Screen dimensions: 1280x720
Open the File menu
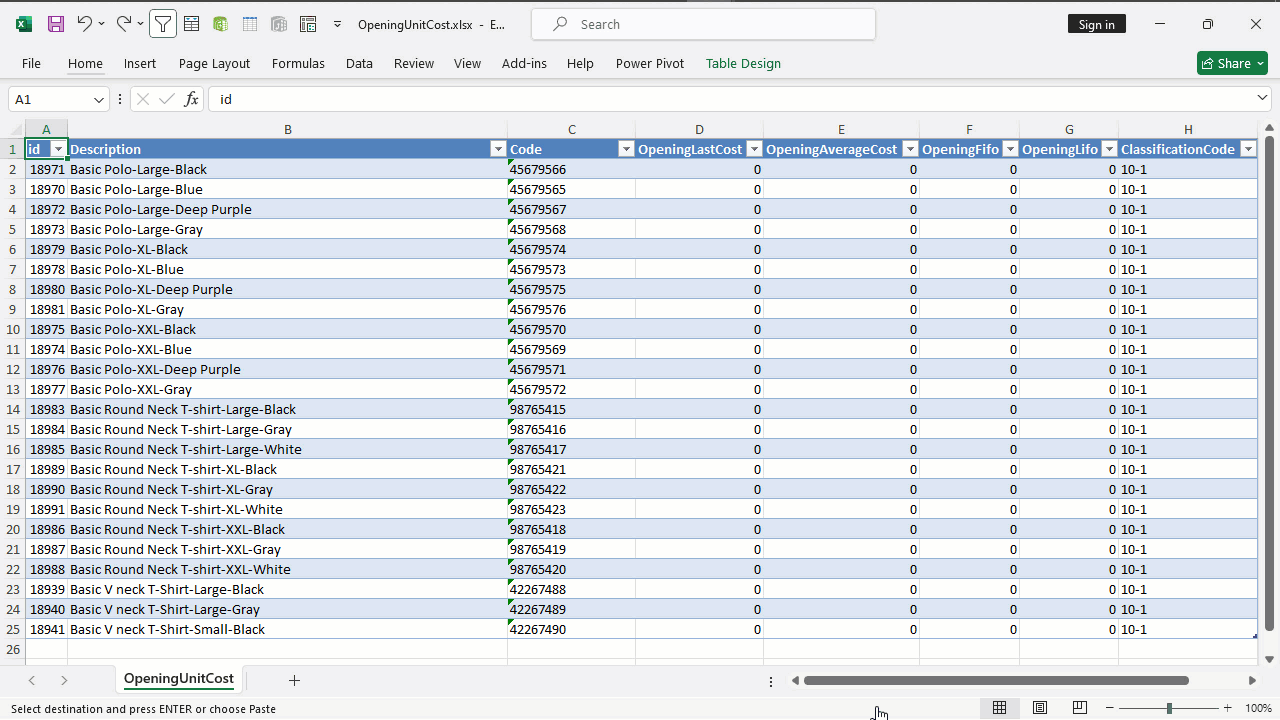[31, 63]
